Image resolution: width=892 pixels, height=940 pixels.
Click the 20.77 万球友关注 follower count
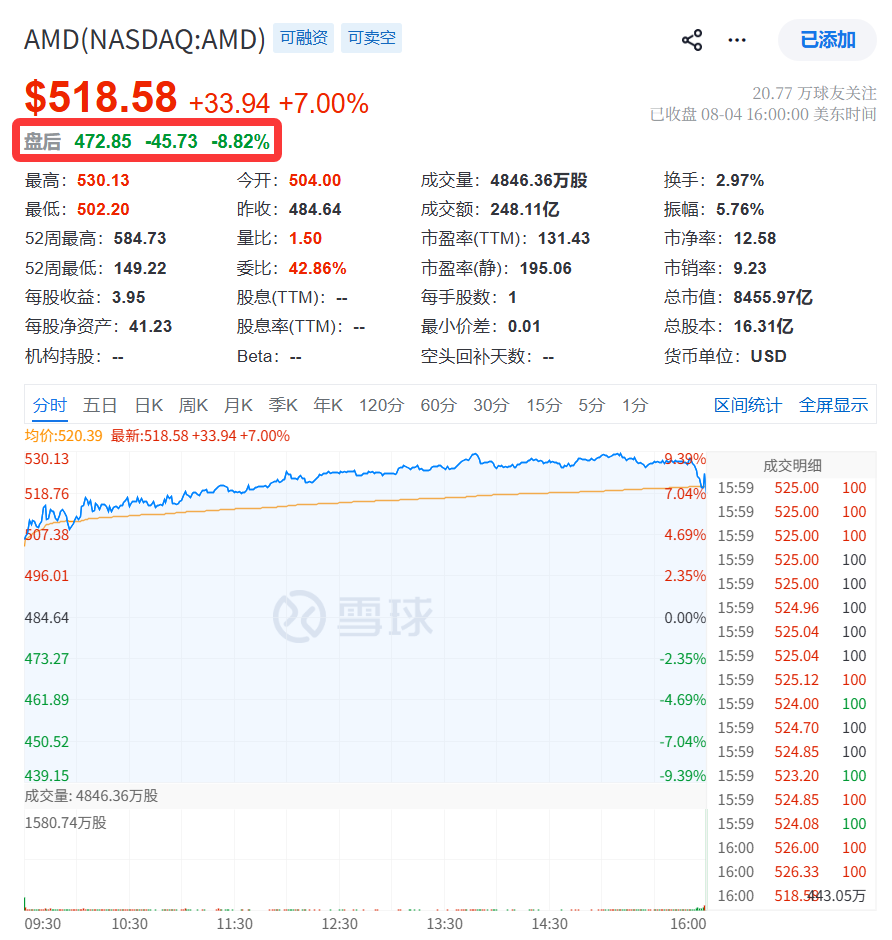coord(814,93)
